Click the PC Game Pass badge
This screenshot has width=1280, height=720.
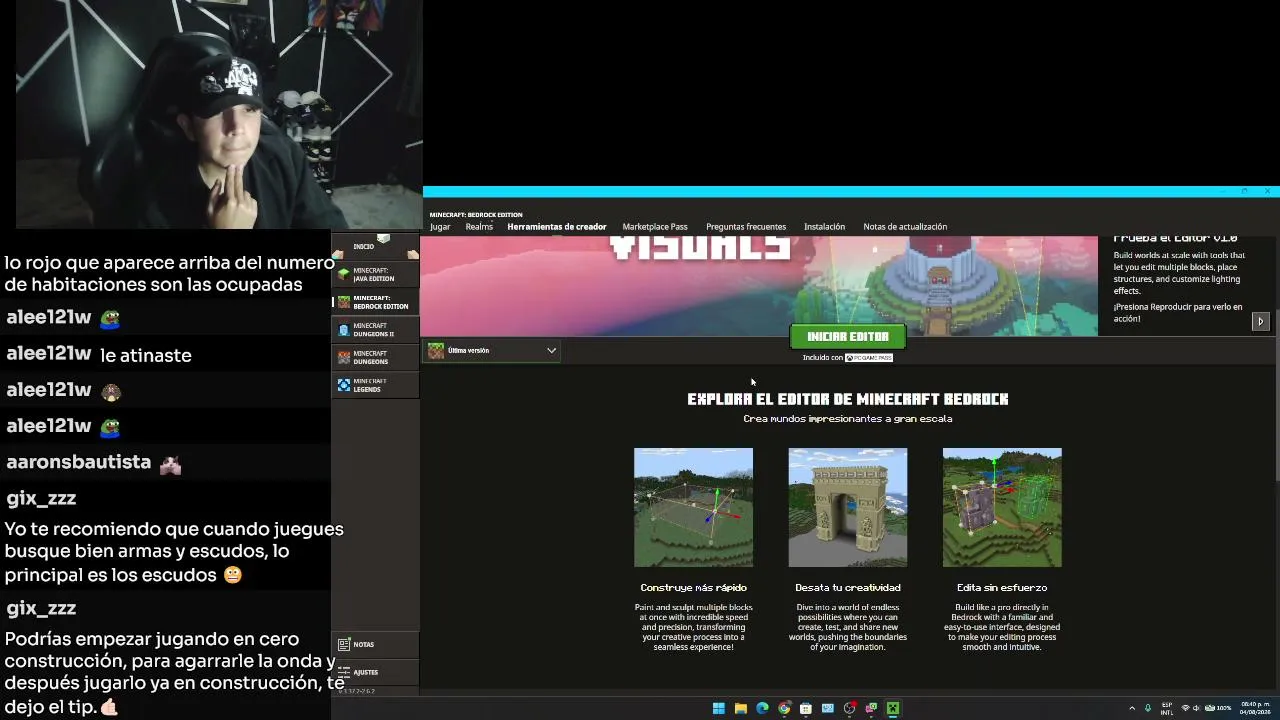point(869,358)
